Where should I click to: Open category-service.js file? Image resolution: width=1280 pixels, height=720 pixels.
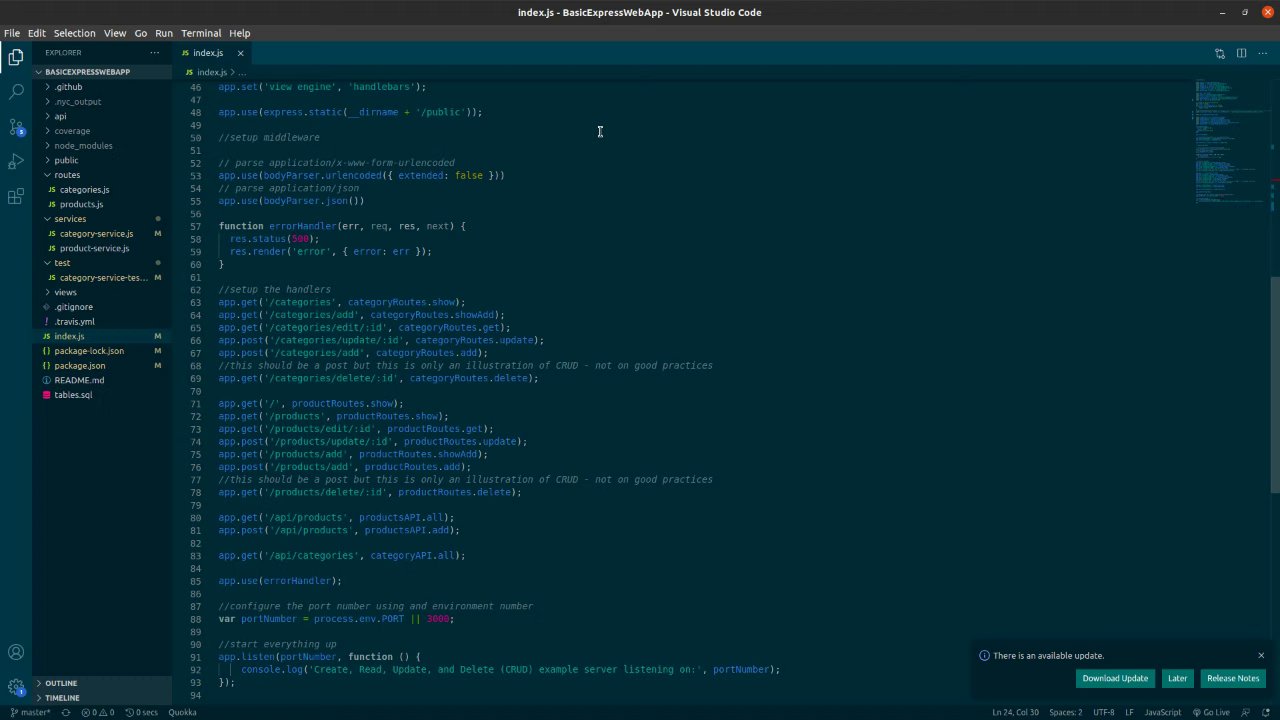(96, 234)
